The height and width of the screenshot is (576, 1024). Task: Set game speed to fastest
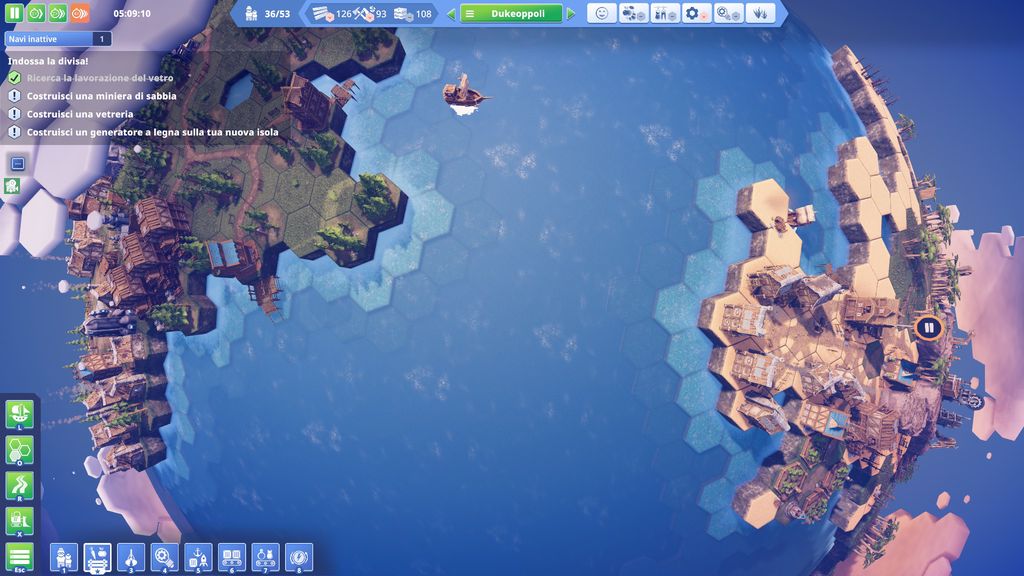pyautogui.click(x=79, y=14)
